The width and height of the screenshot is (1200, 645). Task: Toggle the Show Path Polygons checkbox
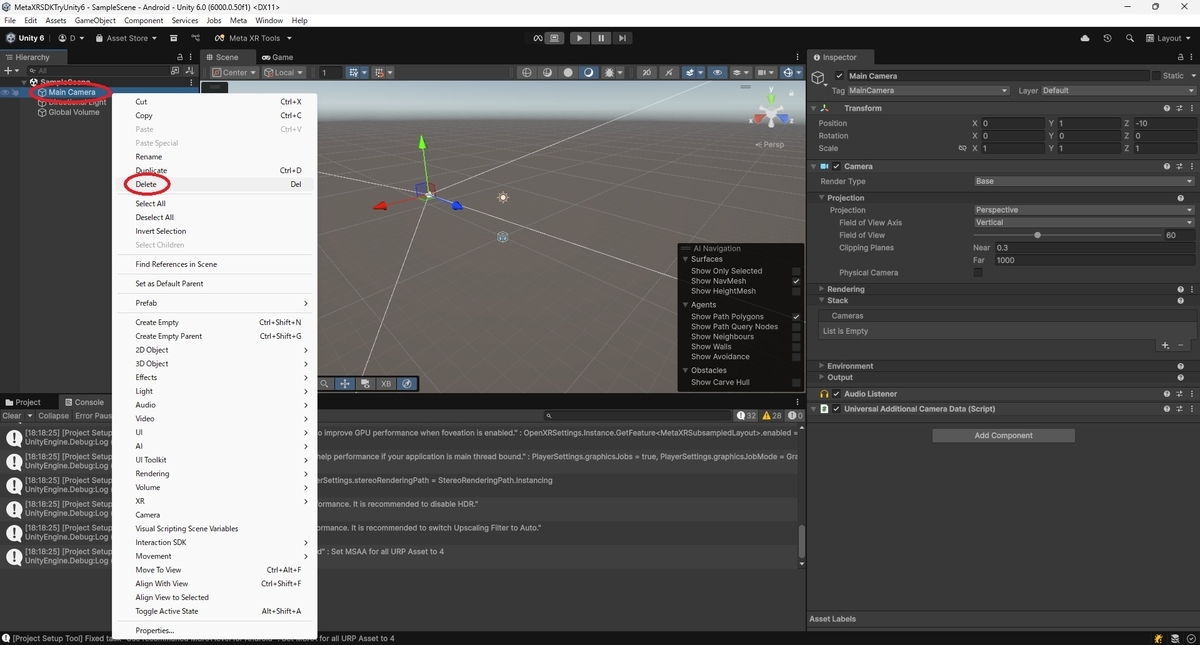(x=796, y=316)
